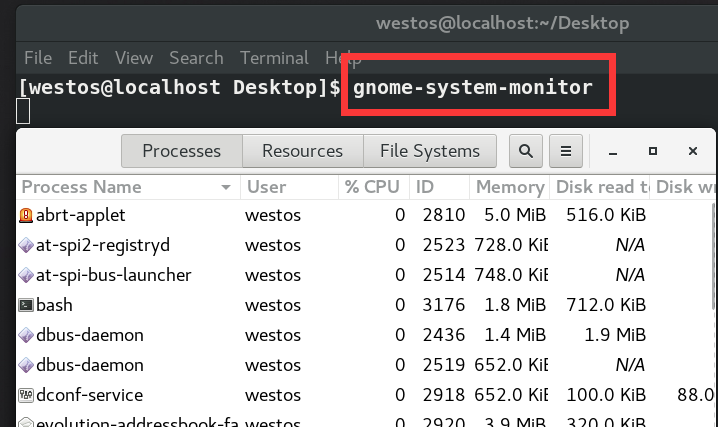Click the terminal cursor block
This screenshot has height=427, width=718.
[23, 111]
